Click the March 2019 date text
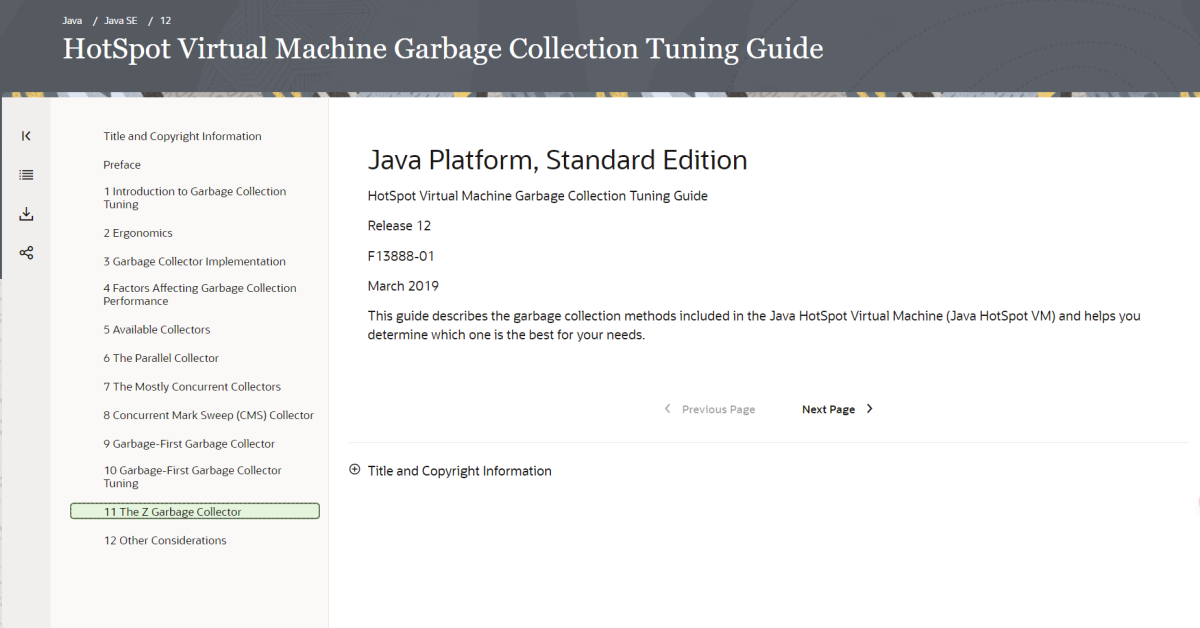 403,286
